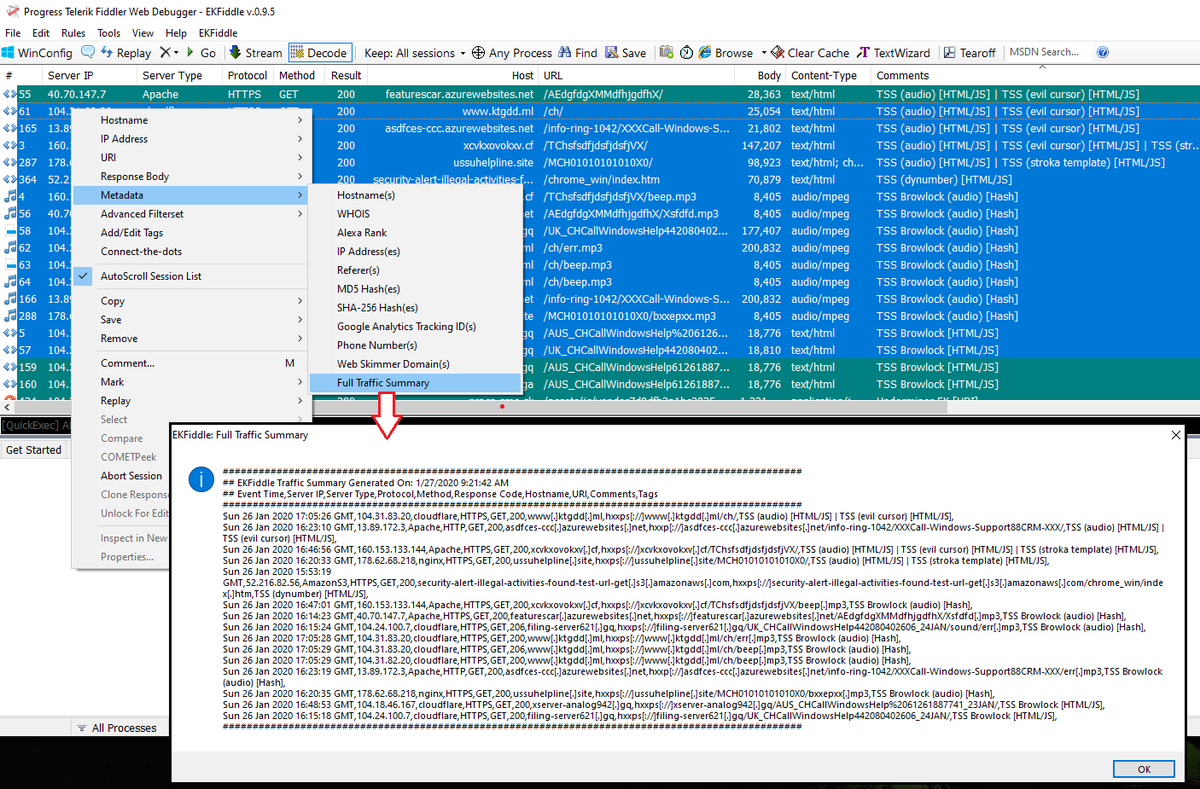Select WHOIS in Metadata submenu
The width and height of the screenshot is (1200, 789).
pos(415,214)
